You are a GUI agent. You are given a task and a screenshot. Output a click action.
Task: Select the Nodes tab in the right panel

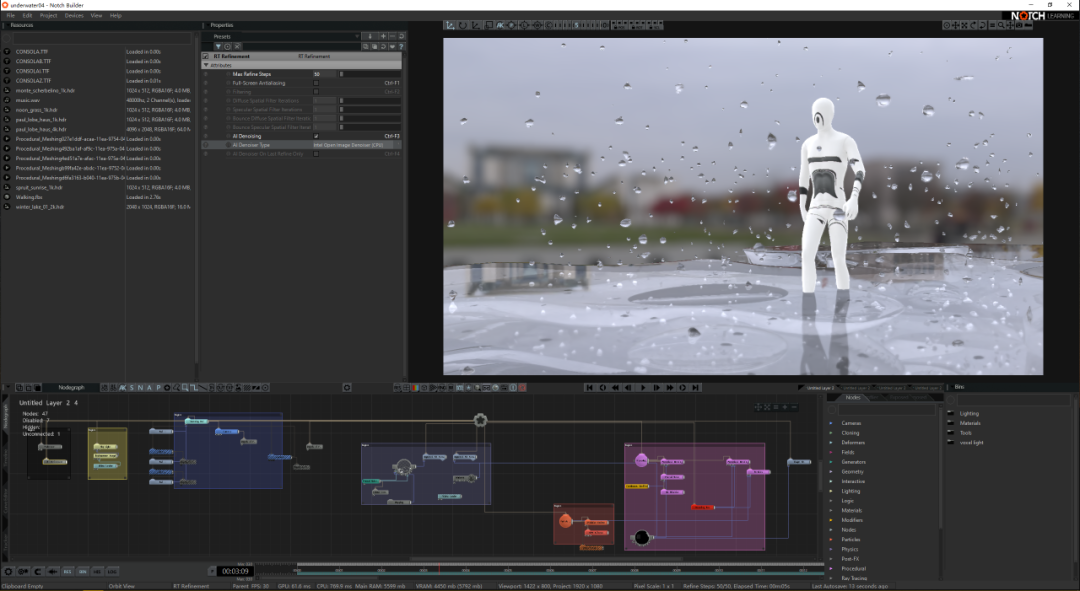tap(853, 397)
